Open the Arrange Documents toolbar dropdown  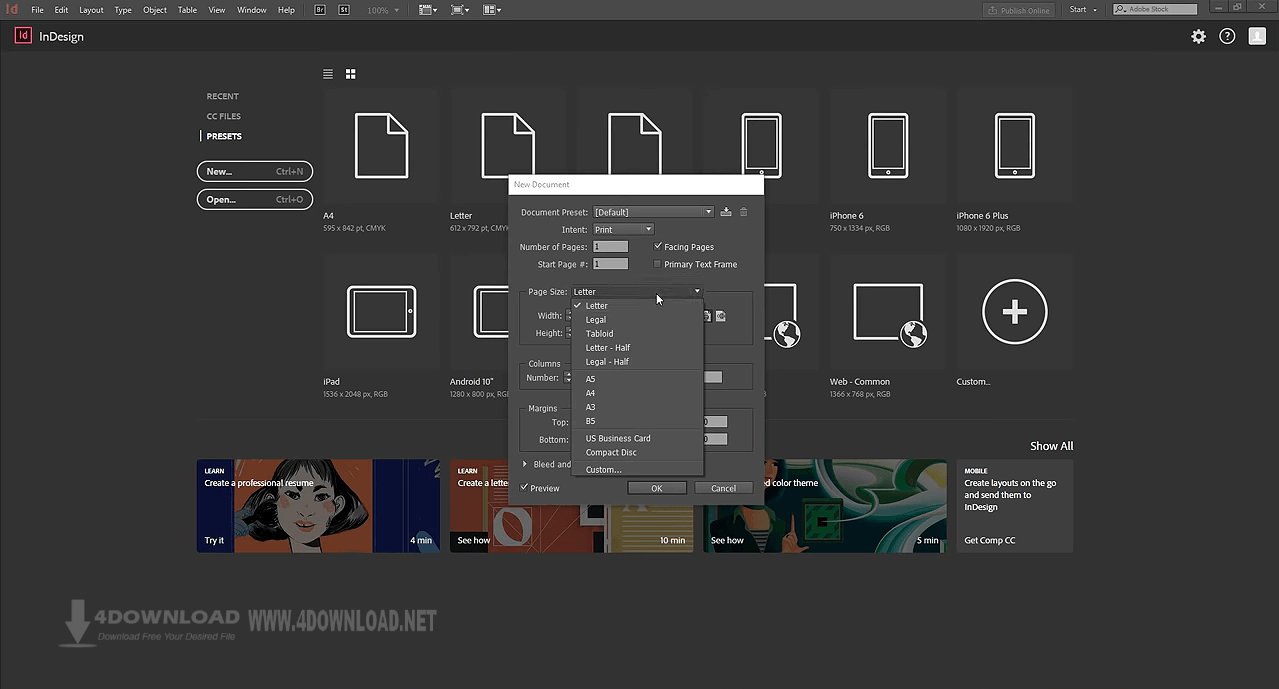click(492, 10)
